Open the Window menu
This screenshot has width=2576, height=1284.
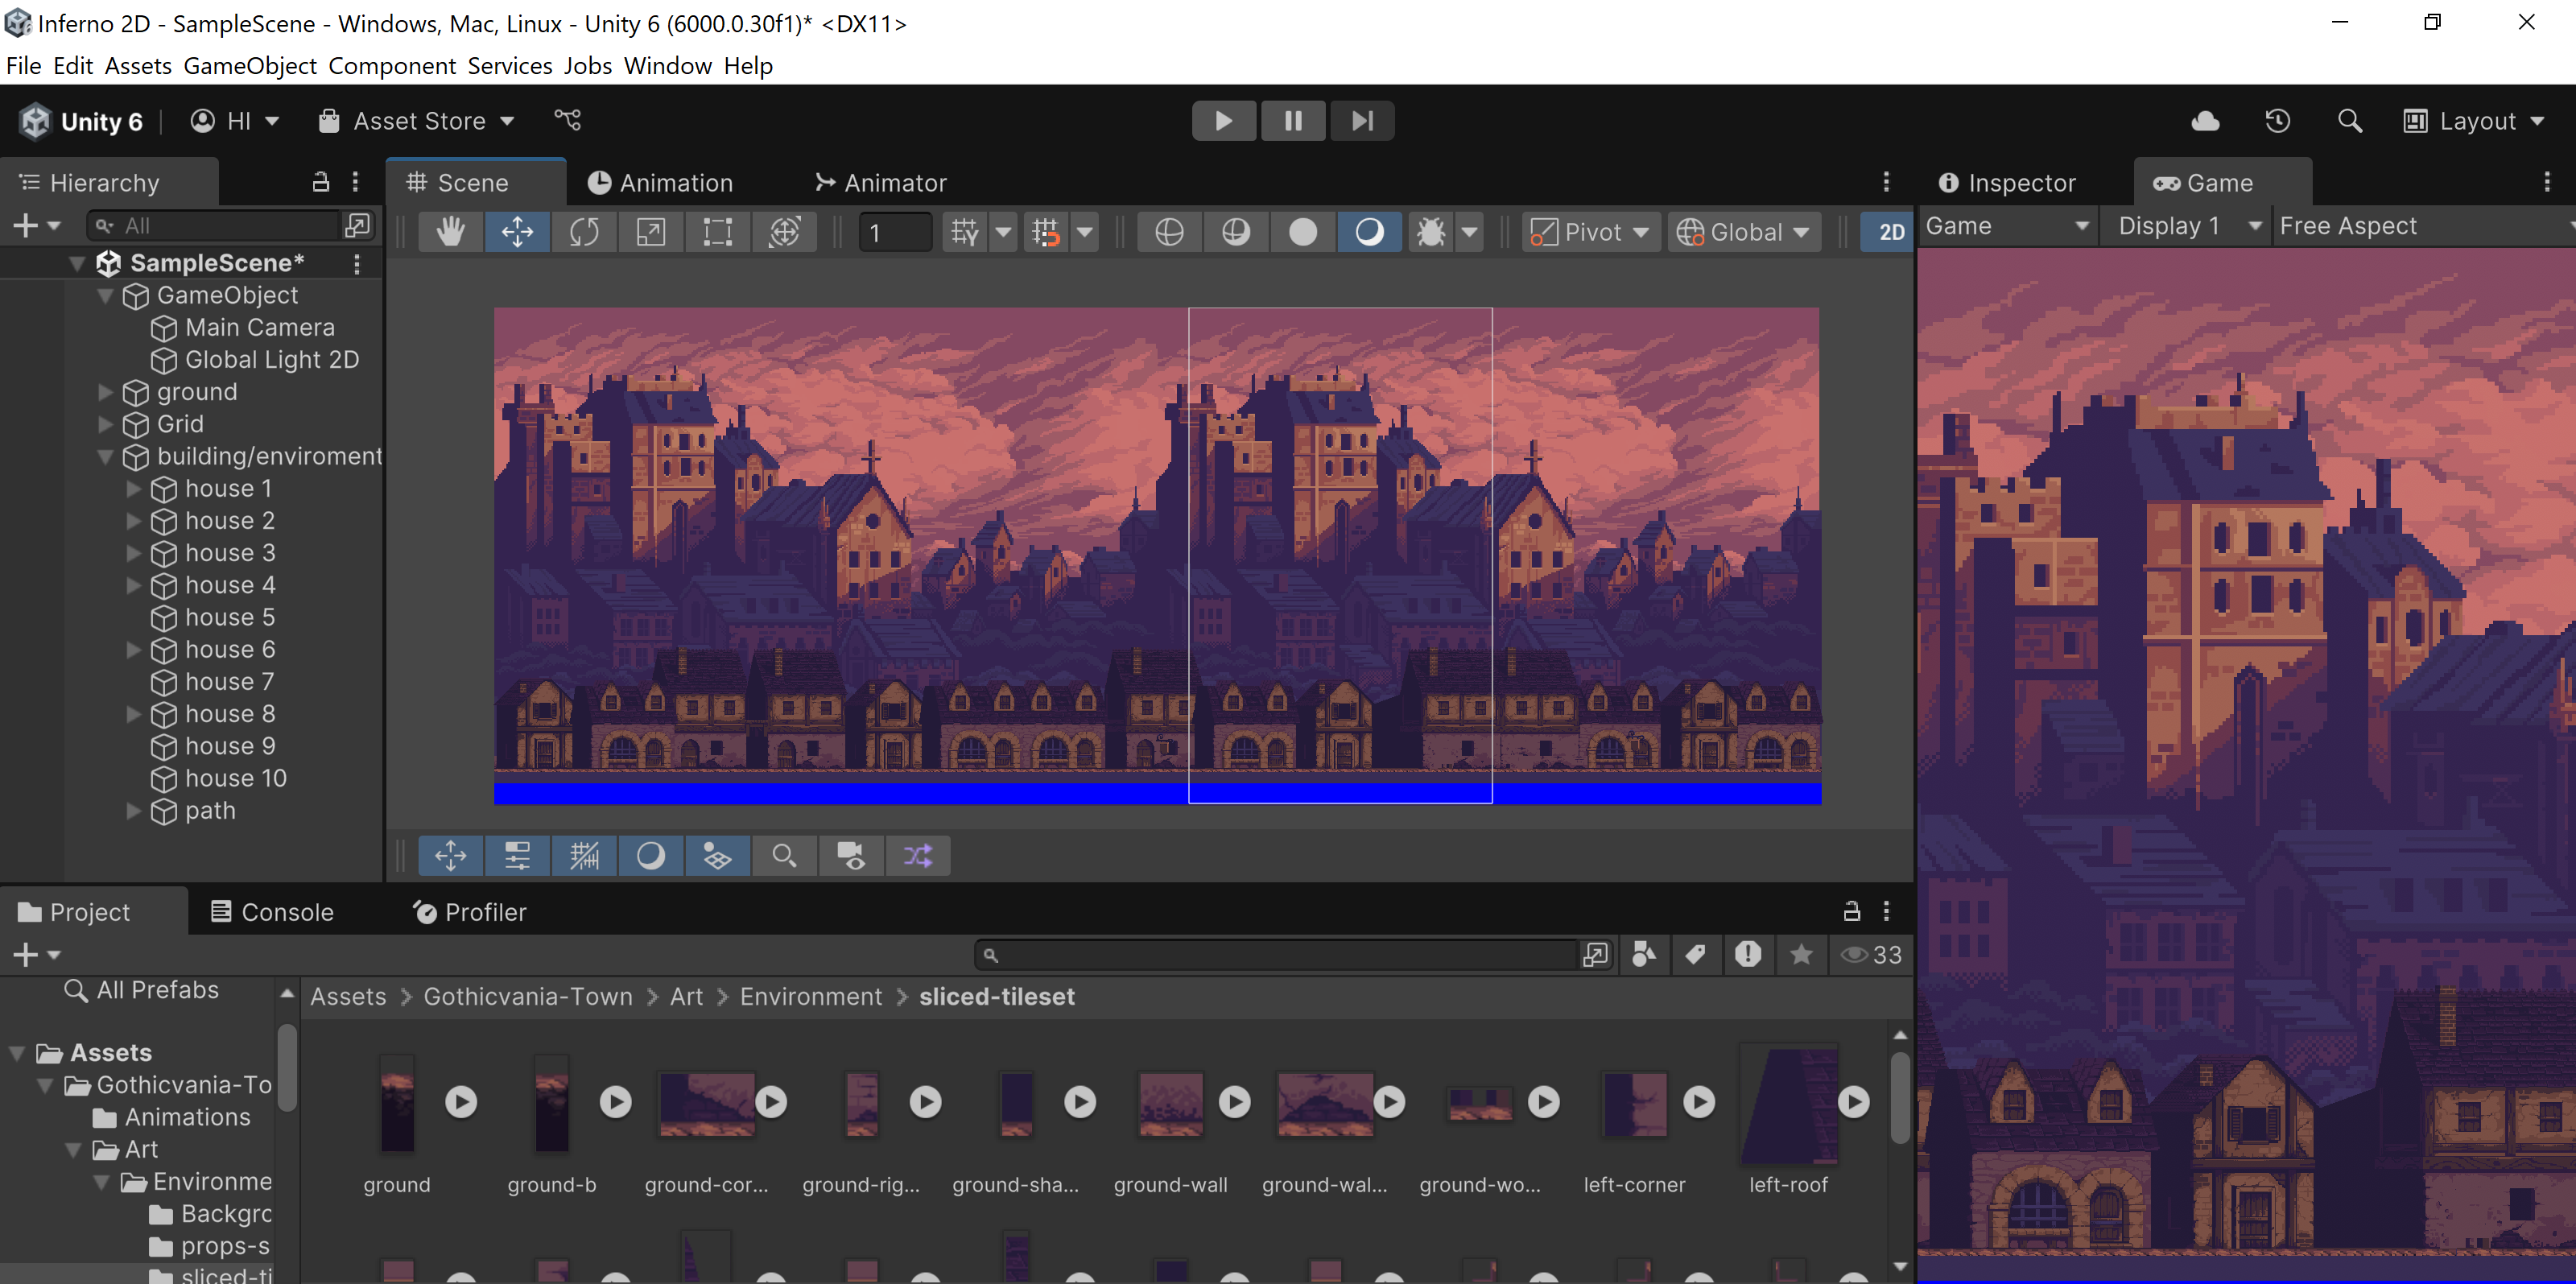668,66
